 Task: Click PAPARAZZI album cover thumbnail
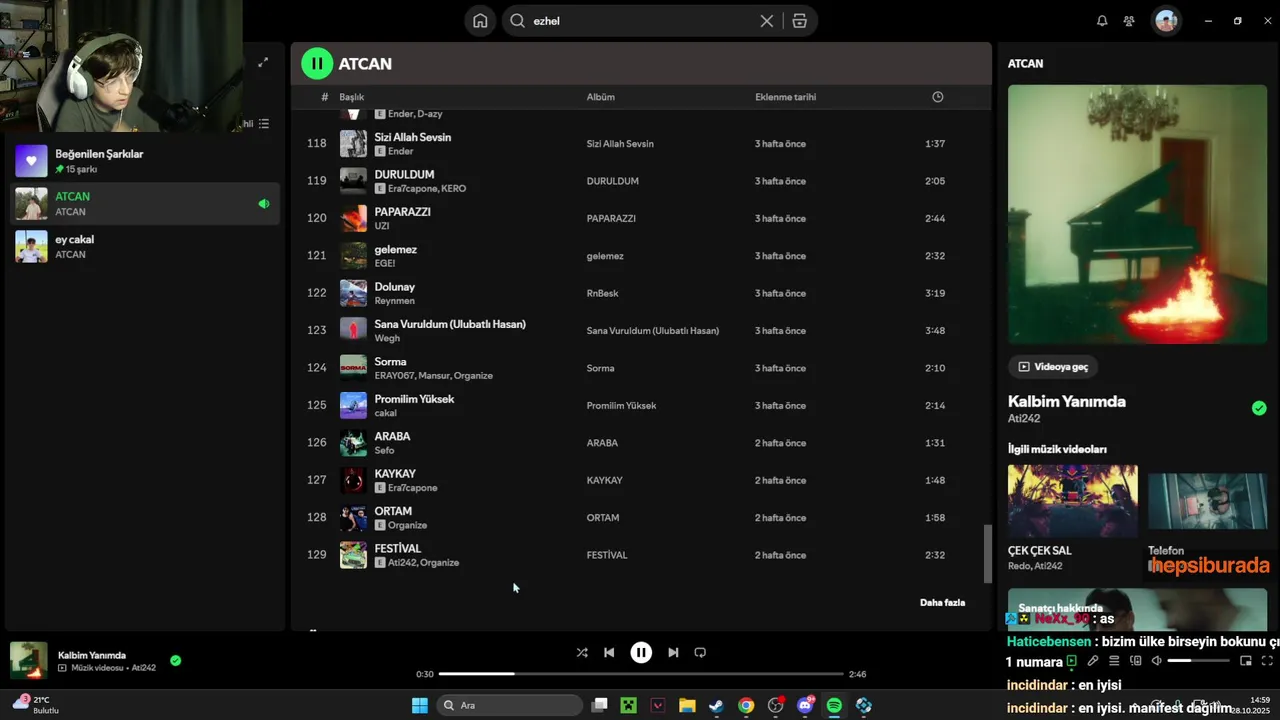pyautogui.click(x=353, y=218)
